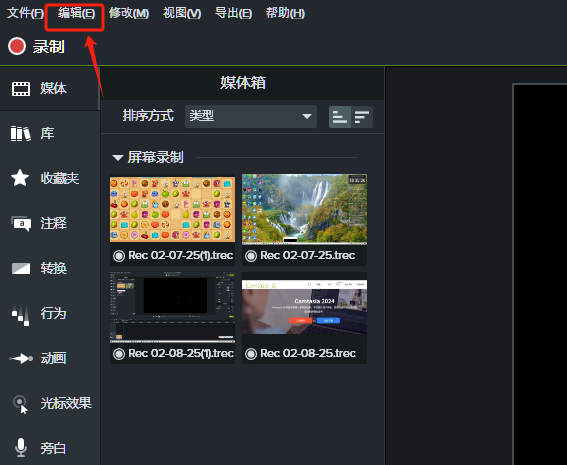The height and width of the screenshot is (465, 567).
Task: Select the 媒体 filmstrip icon
Action: (21, 89)
